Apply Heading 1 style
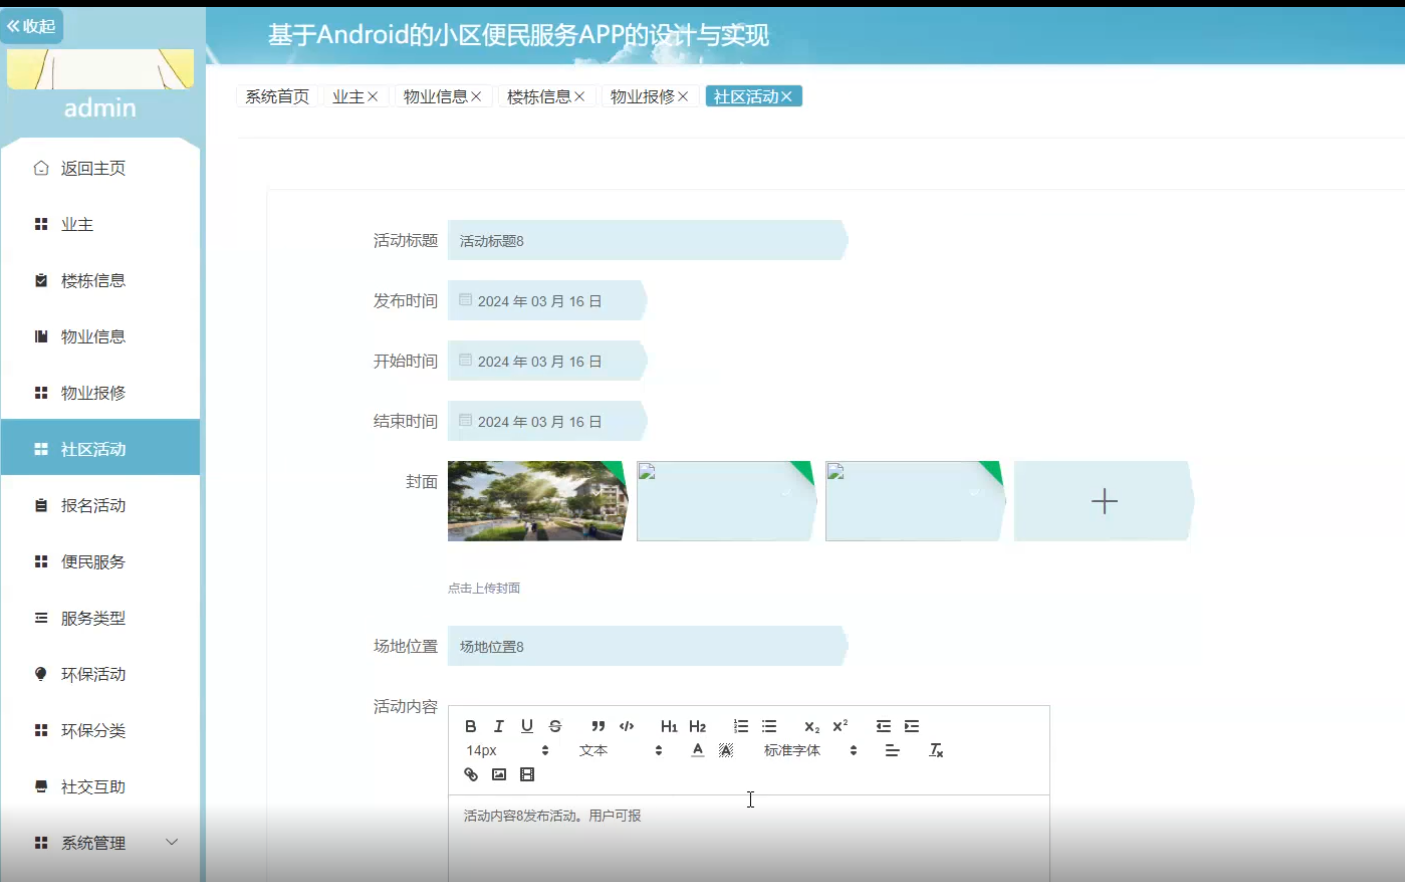Viewport: 1405px width, 882px height. (x=669, y=726)
